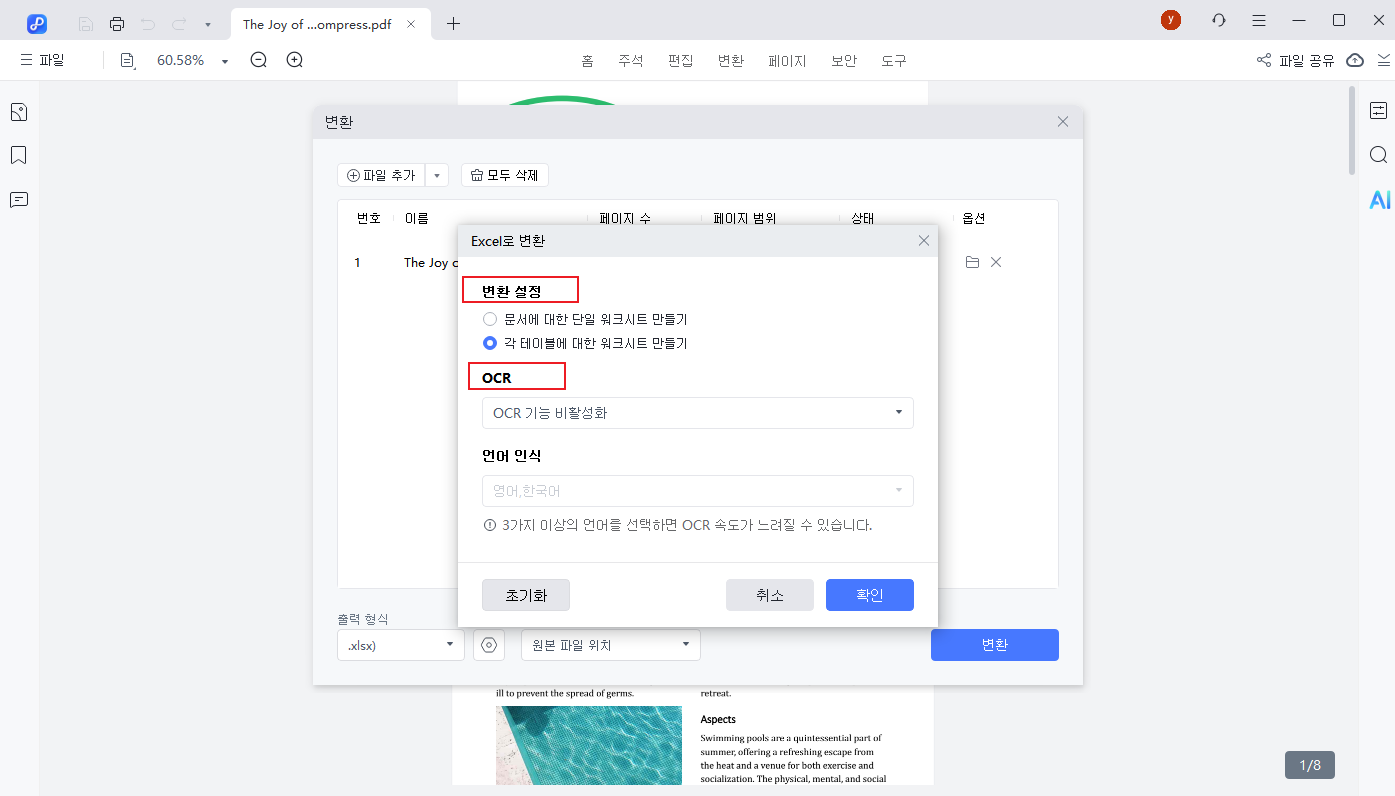This screenshot has width=1395, height=796.
Task: Open the 편집 menu tab
Action: point(680,60)
